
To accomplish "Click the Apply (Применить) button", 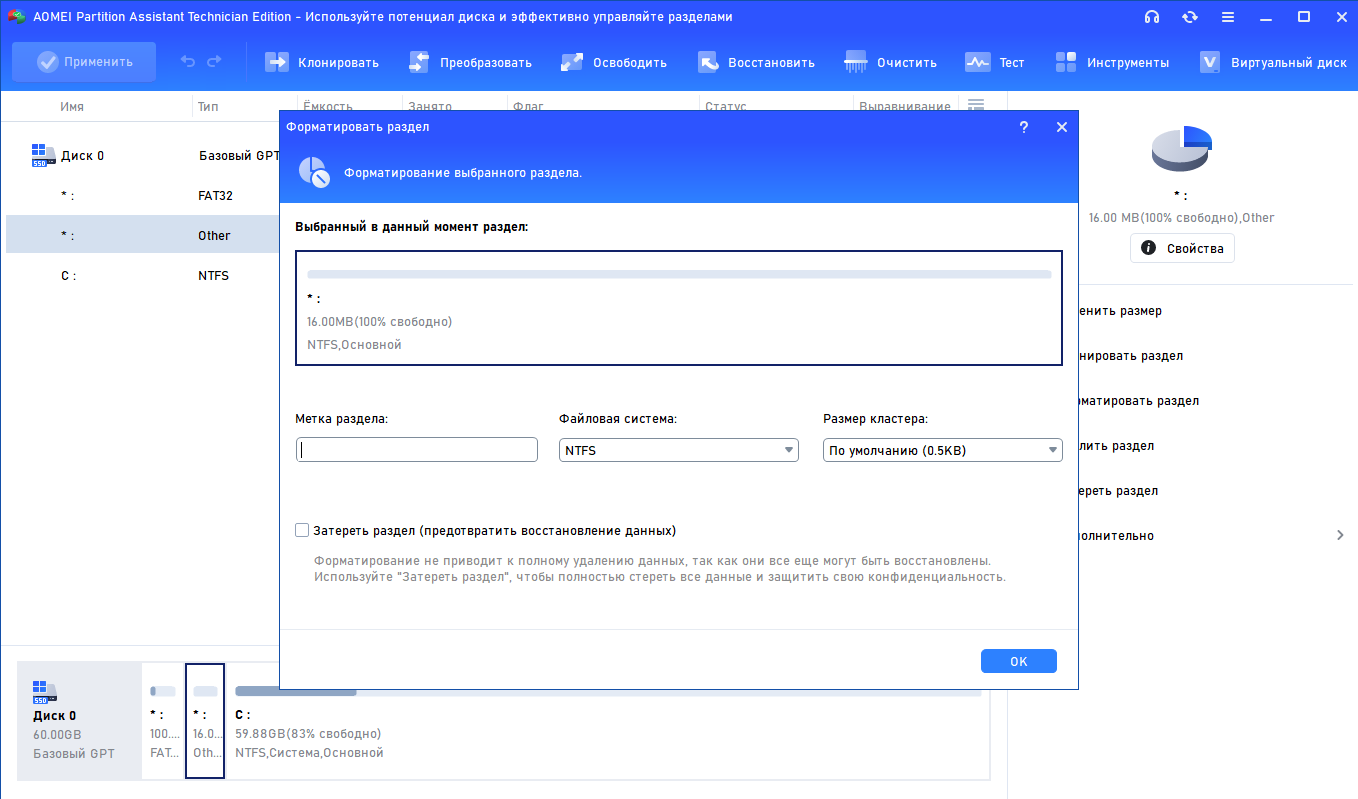I will (84, 62).
